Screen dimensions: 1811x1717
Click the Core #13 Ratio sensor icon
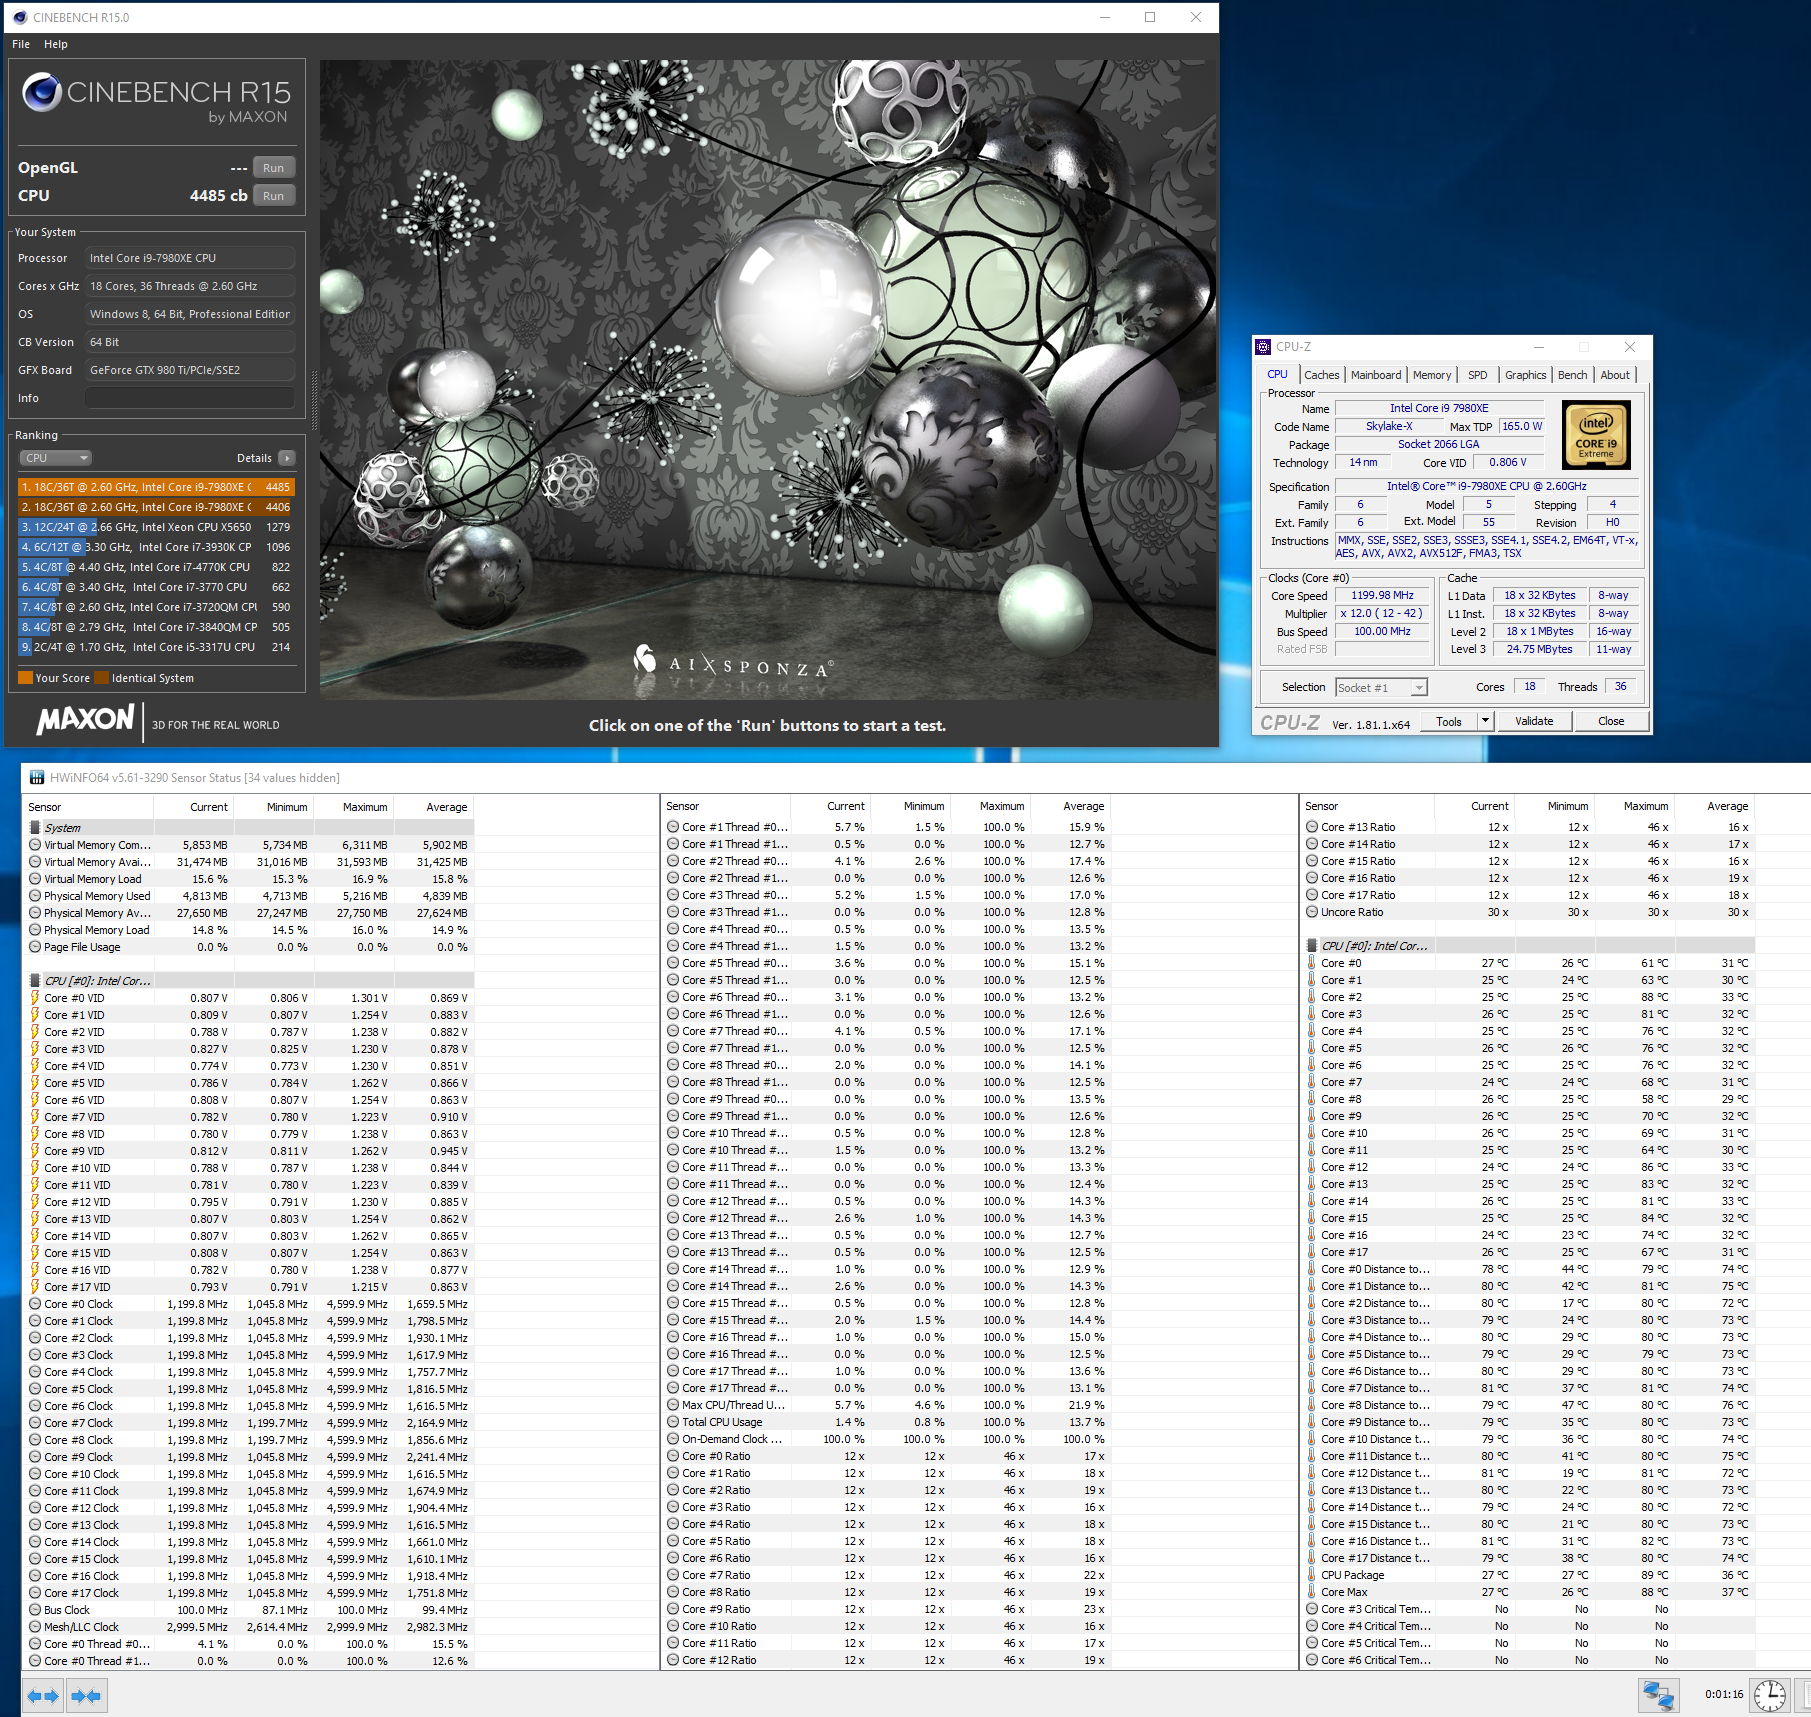pos(1311,827)
